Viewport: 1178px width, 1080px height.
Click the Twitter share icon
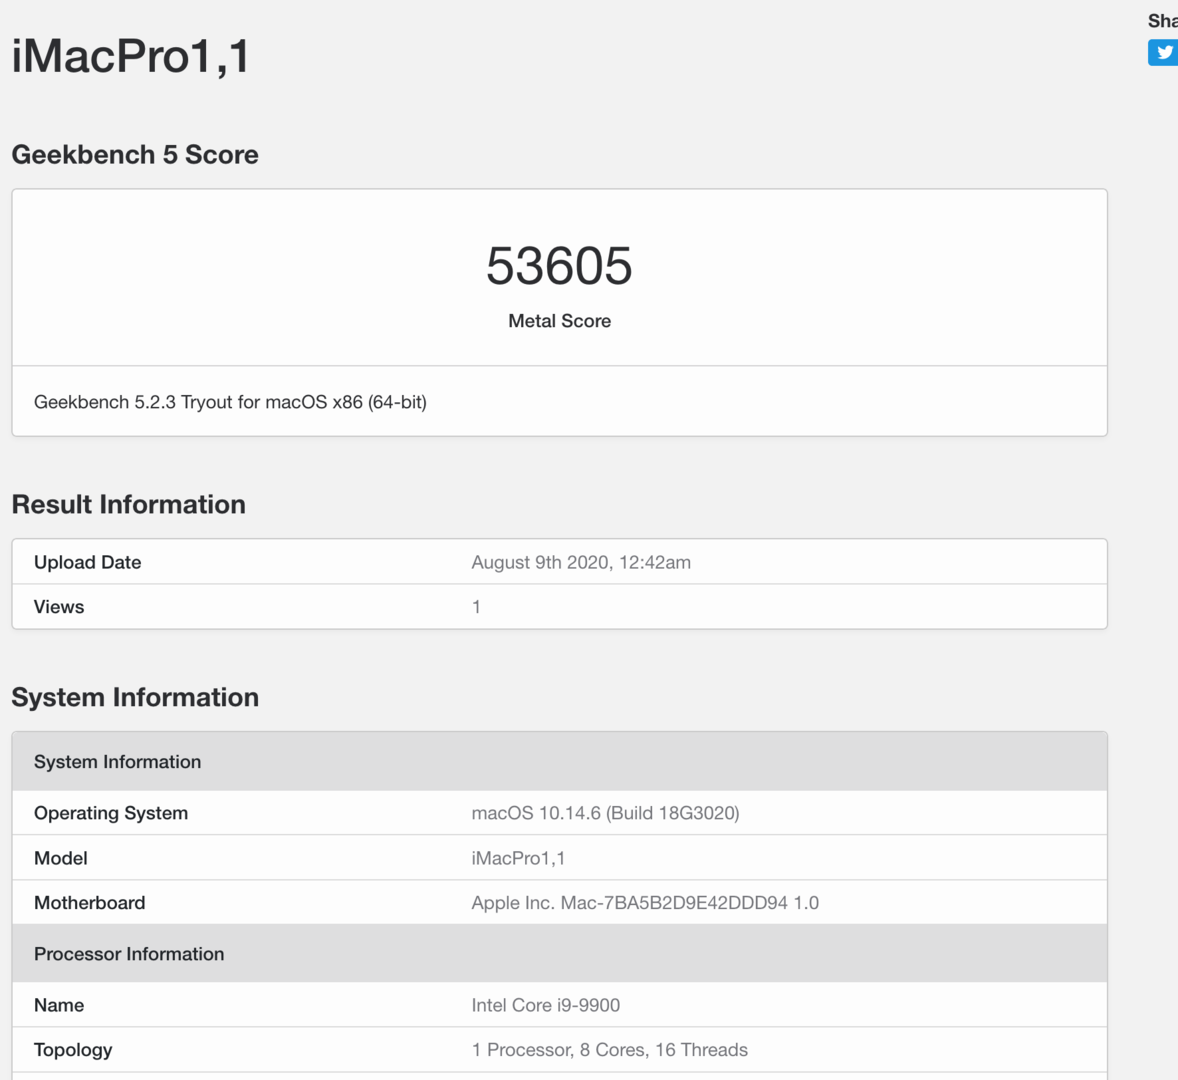[x=1163, y=52]
